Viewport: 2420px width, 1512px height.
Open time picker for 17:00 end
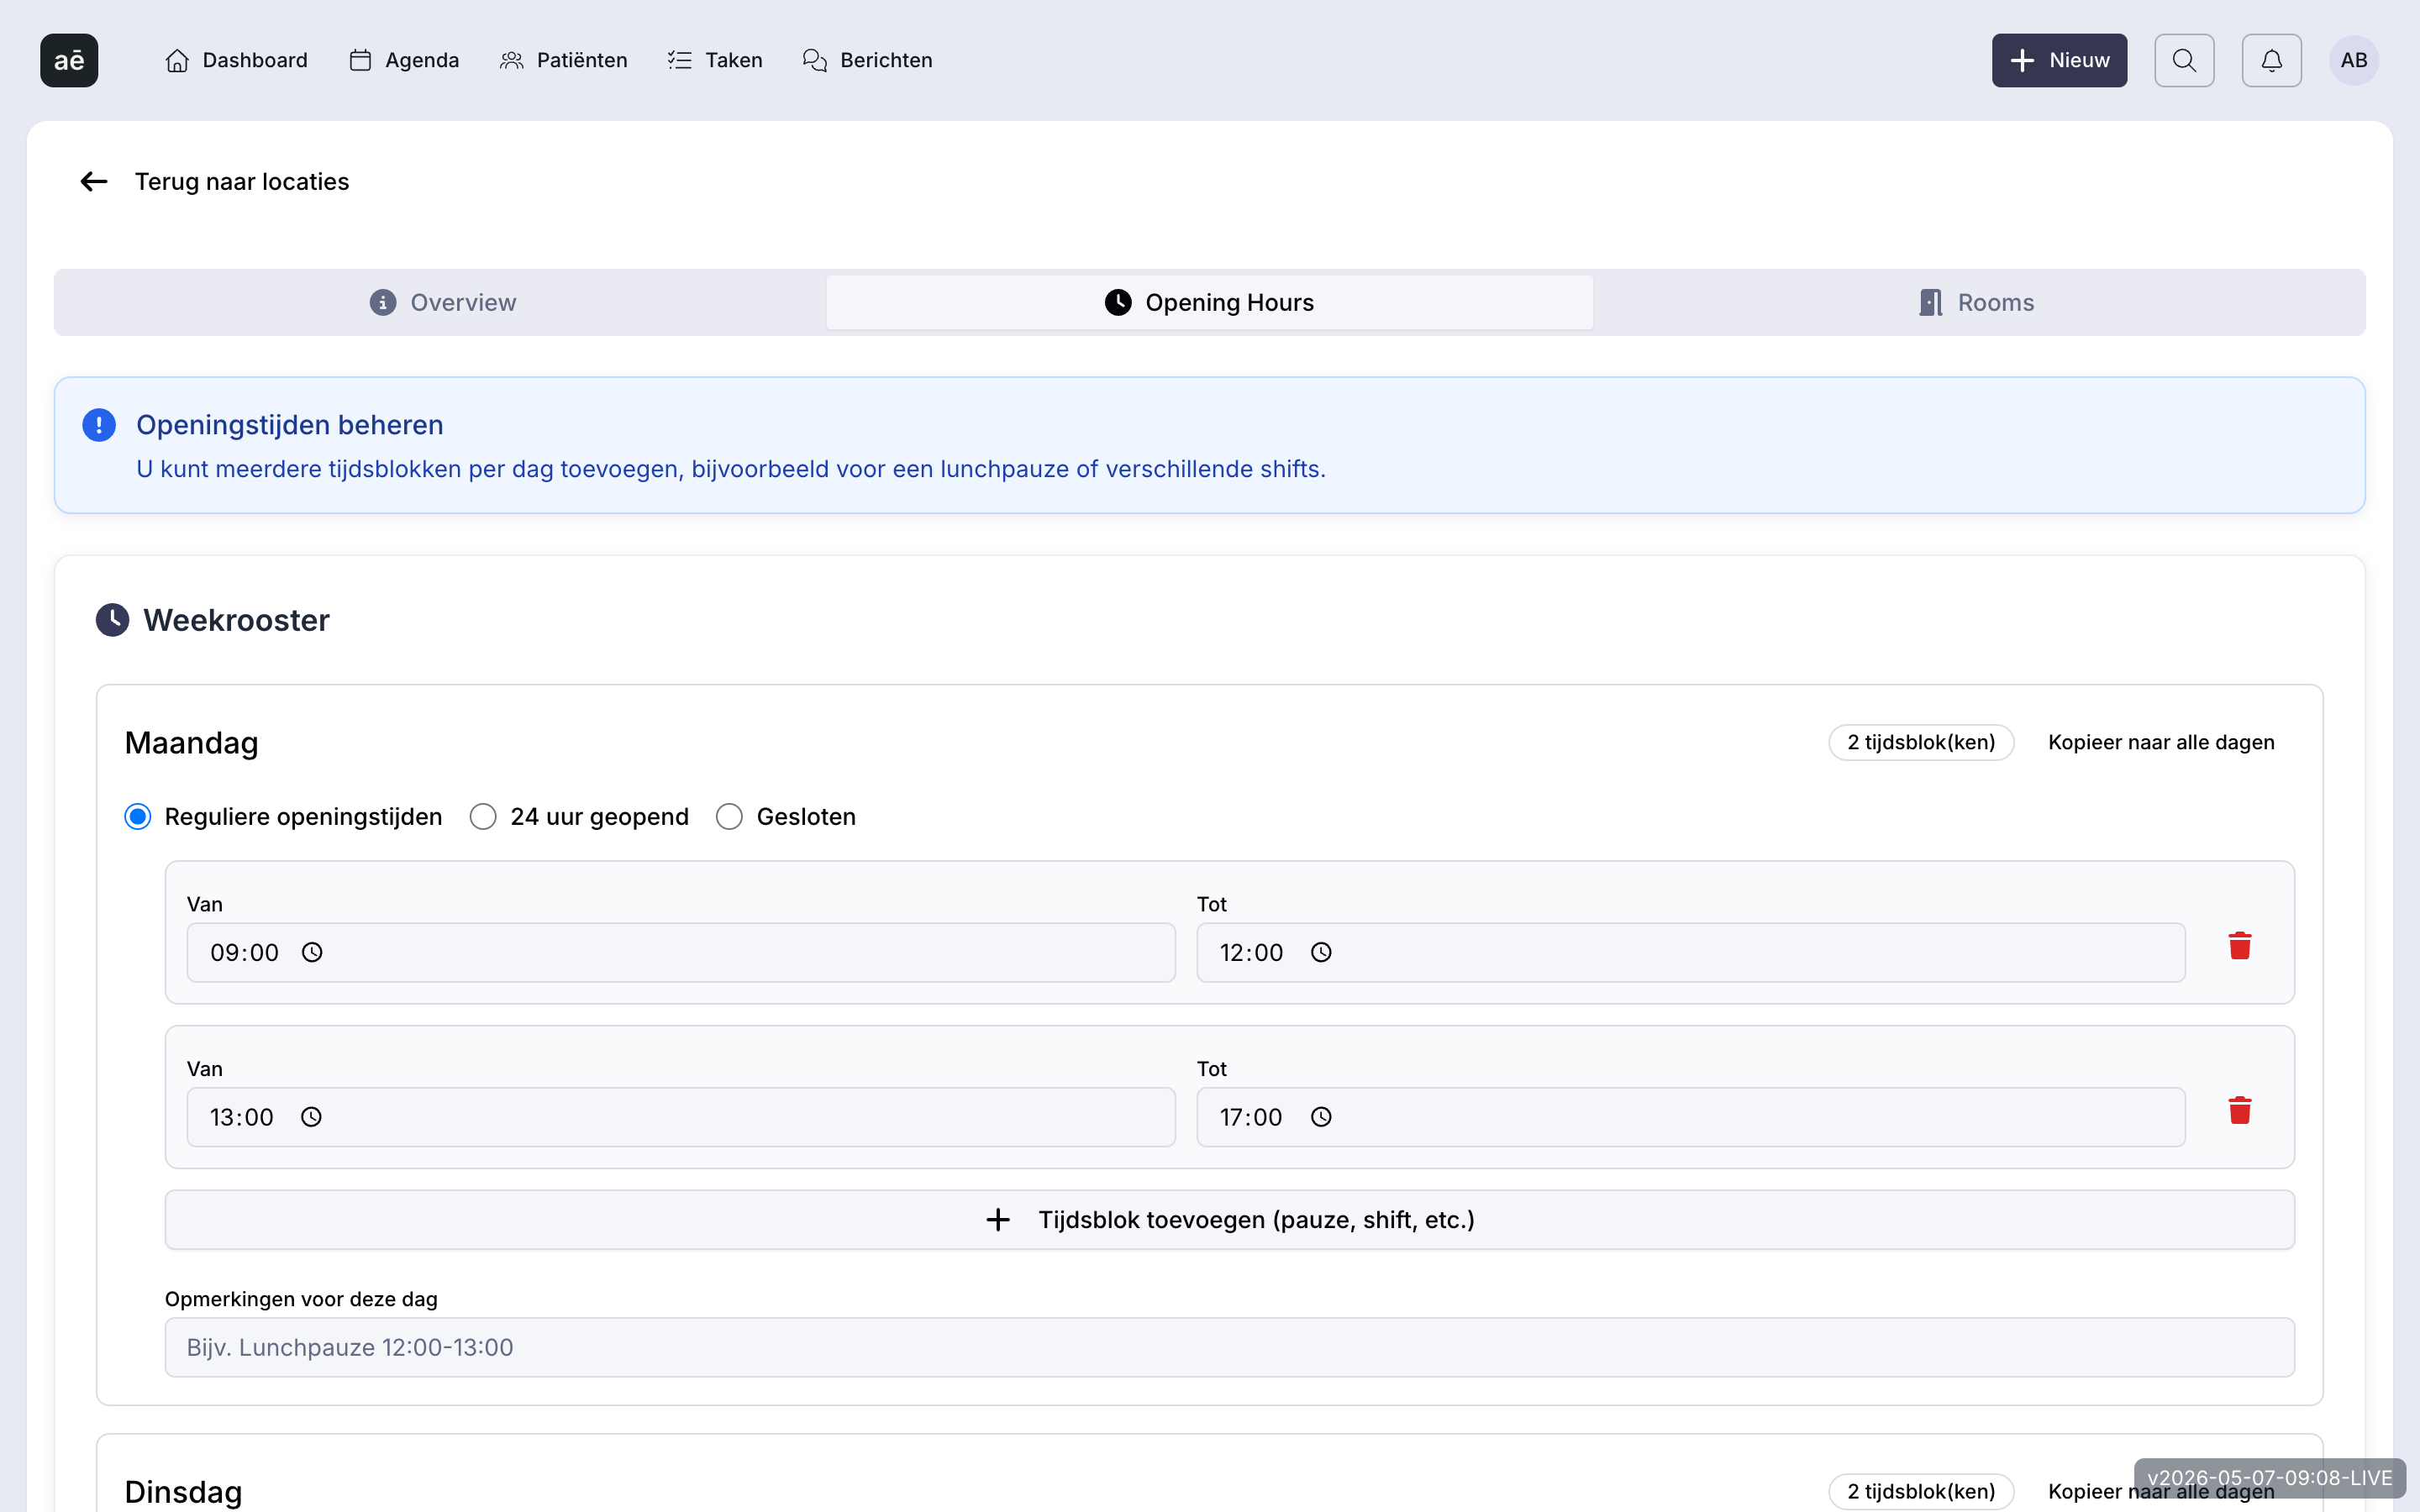click(x=1321, y=1117)
